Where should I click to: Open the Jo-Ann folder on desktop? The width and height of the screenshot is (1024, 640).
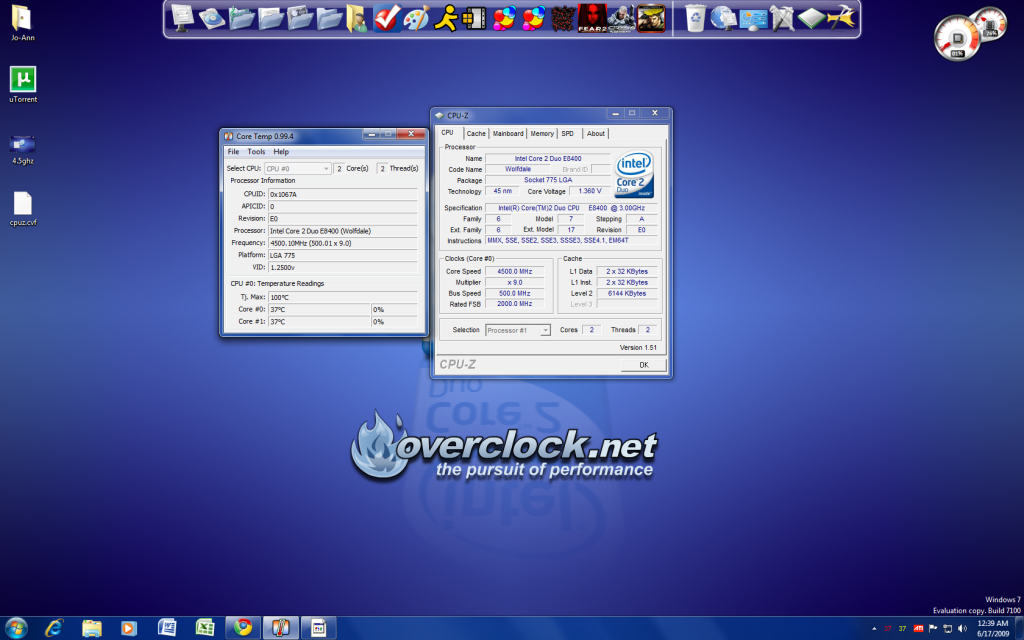coord(21,22)
